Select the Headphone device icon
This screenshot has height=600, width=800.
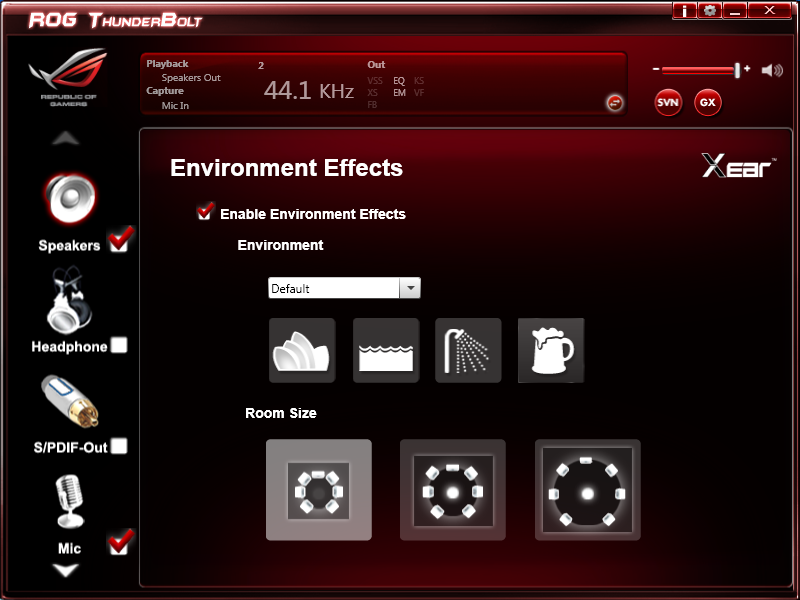(x=69, y=300)
